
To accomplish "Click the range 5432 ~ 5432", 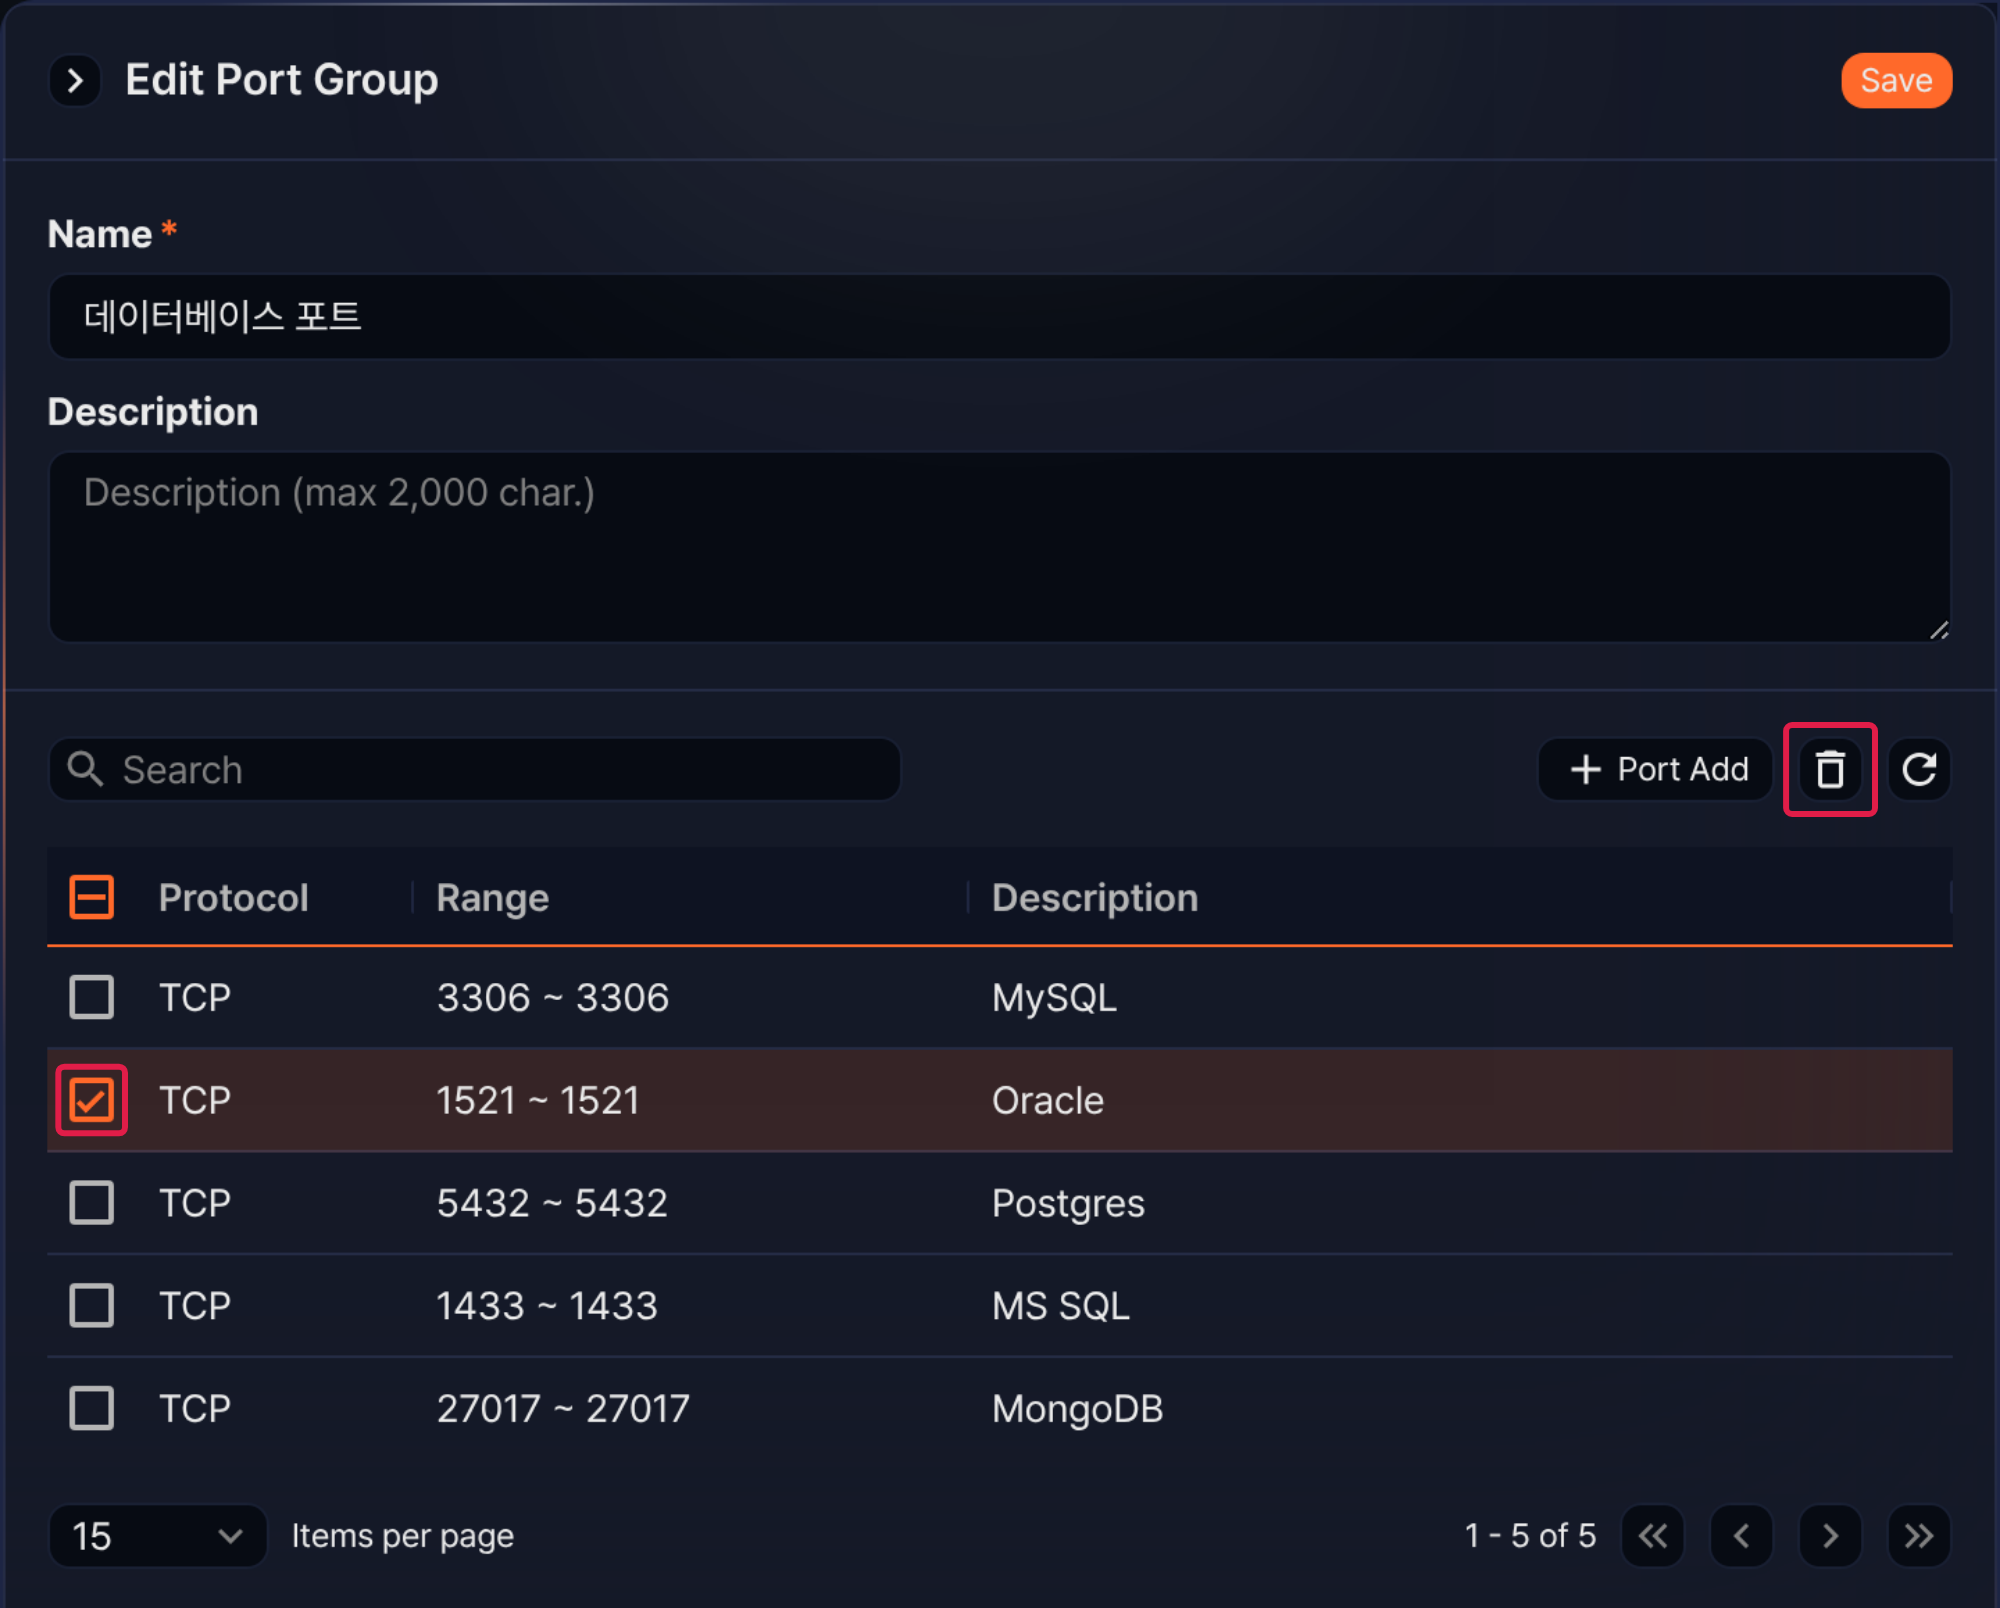I will pos(552,1203).
